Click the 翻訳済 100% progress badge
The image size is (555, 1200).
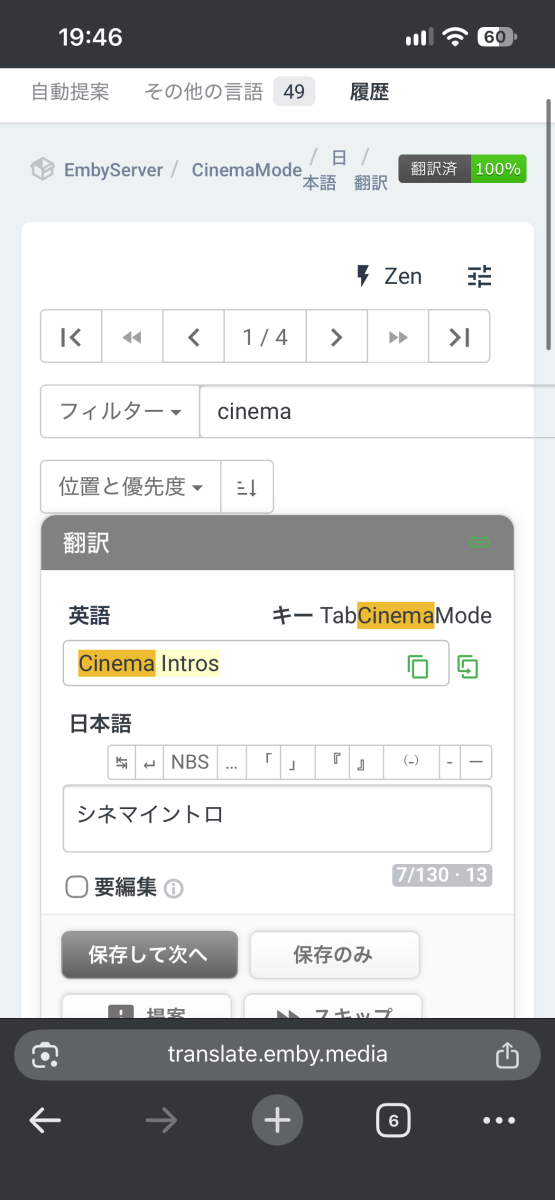(x=462, y=169)
